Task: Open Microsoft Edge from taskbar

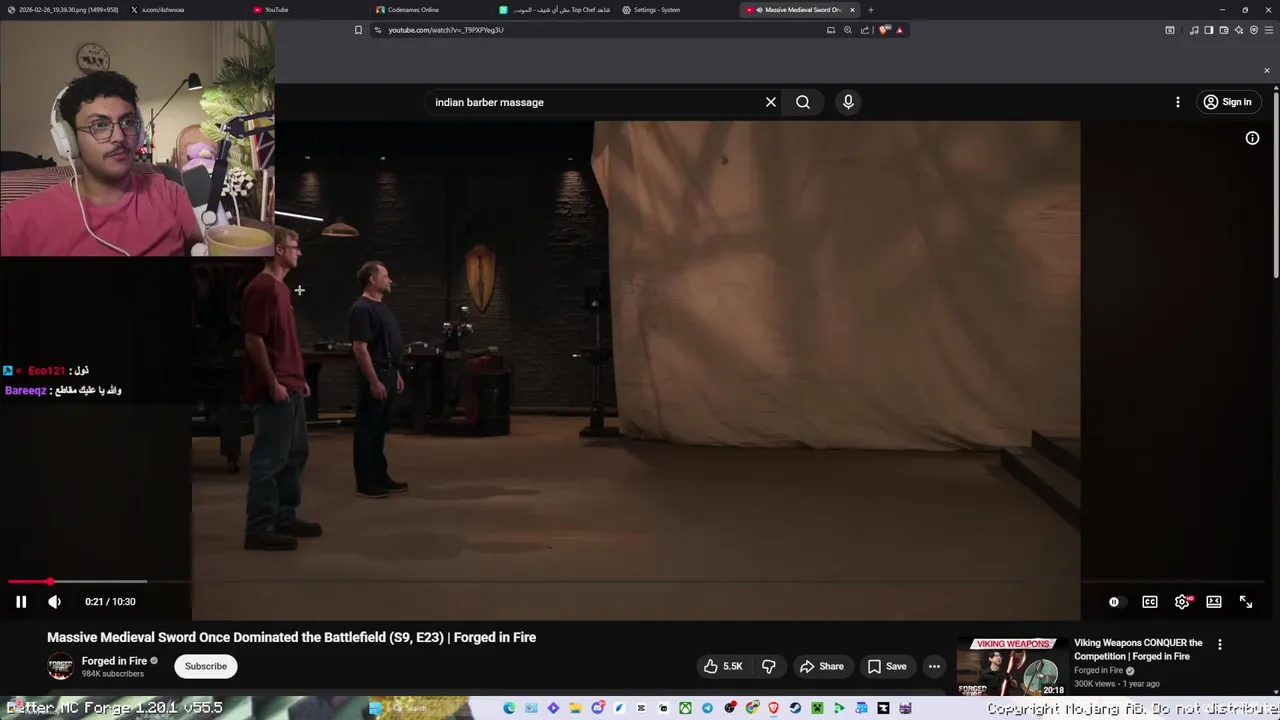Action: coord(509,708)
